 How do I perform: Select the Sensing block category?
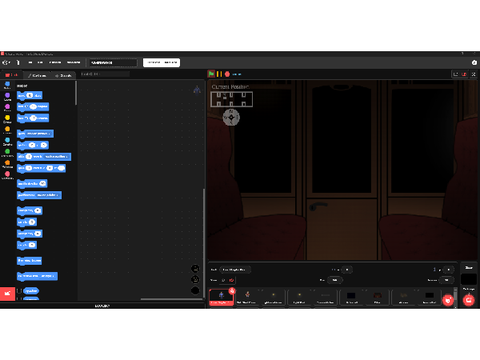pyautogui.click(x=7, y=141)
